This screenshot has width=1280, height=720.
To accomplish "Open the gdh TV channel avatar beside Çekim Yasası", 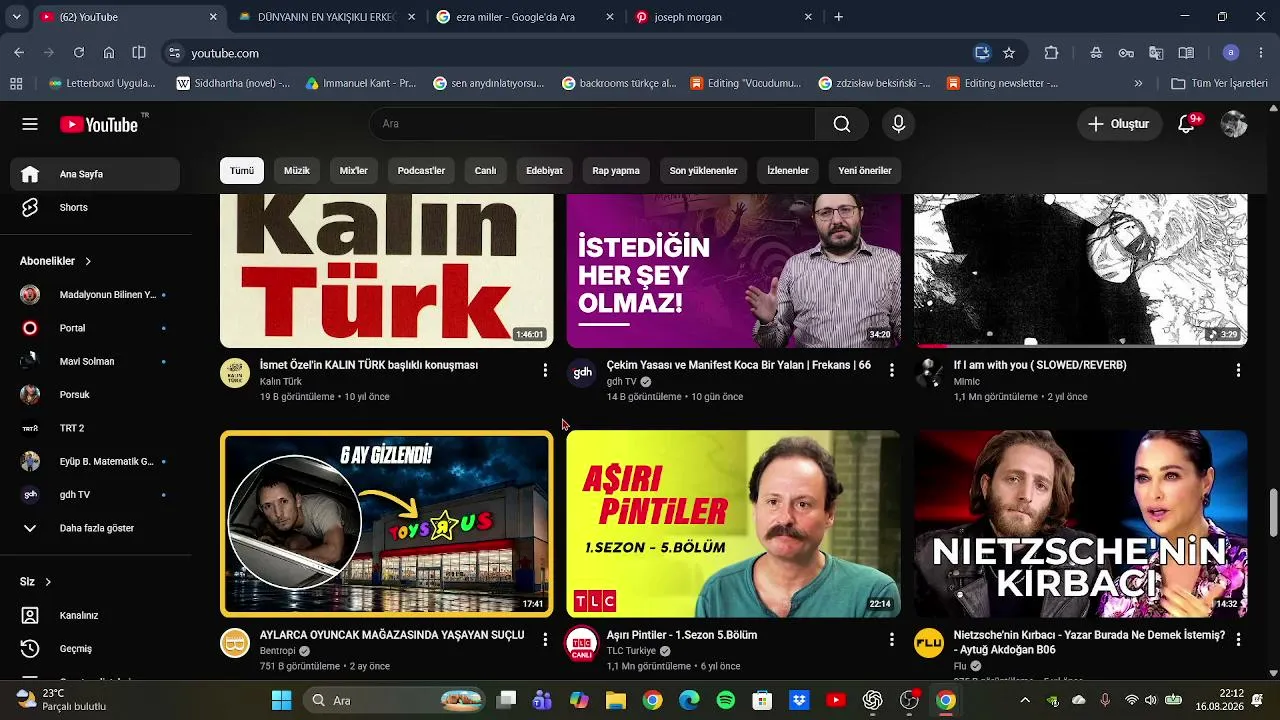I will [582, 373].
